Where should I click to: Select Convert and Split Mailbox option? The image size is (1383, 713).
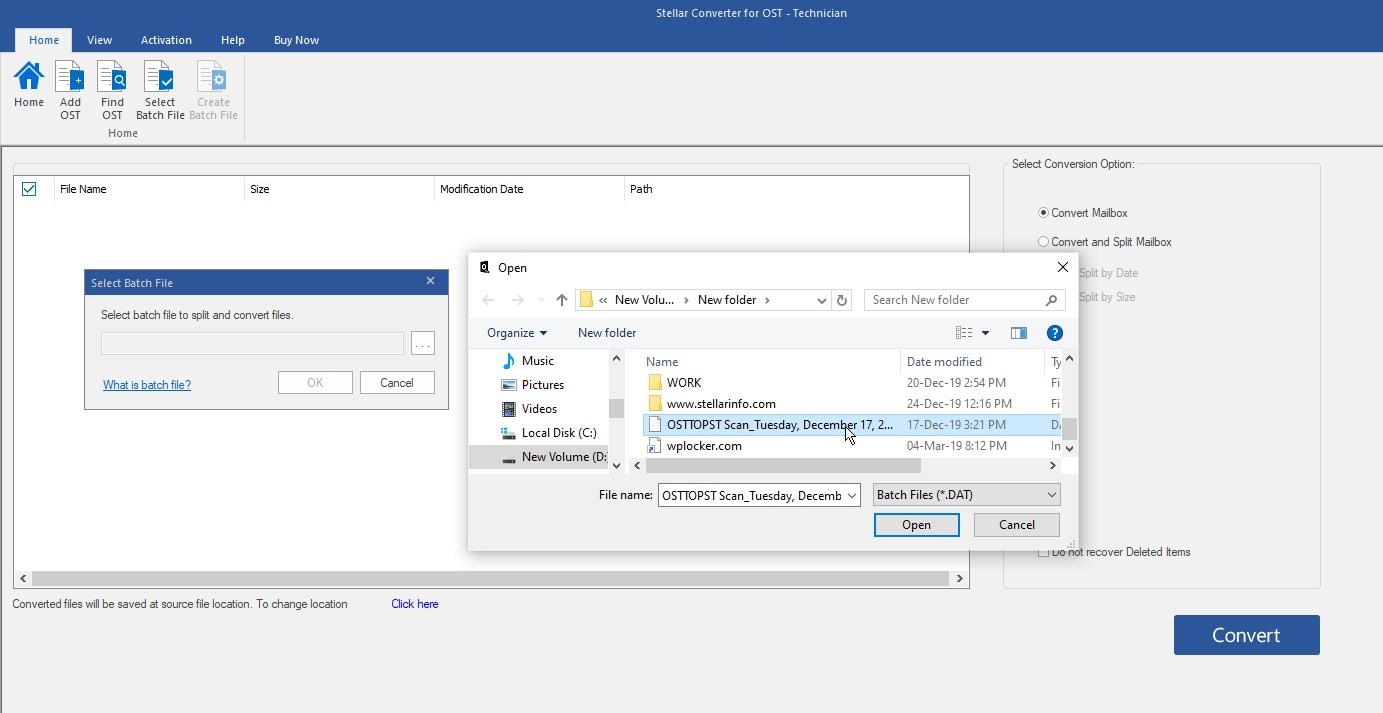1043,242
